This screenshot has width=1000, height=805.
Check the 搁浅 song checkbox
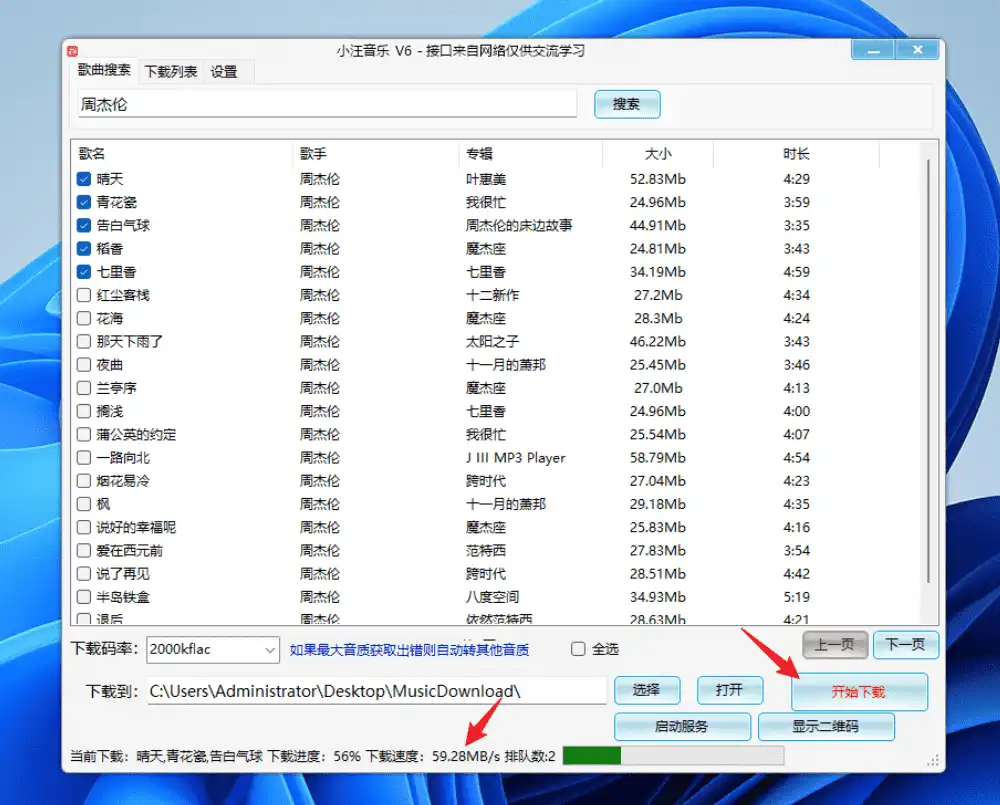(x=84, y=411)
